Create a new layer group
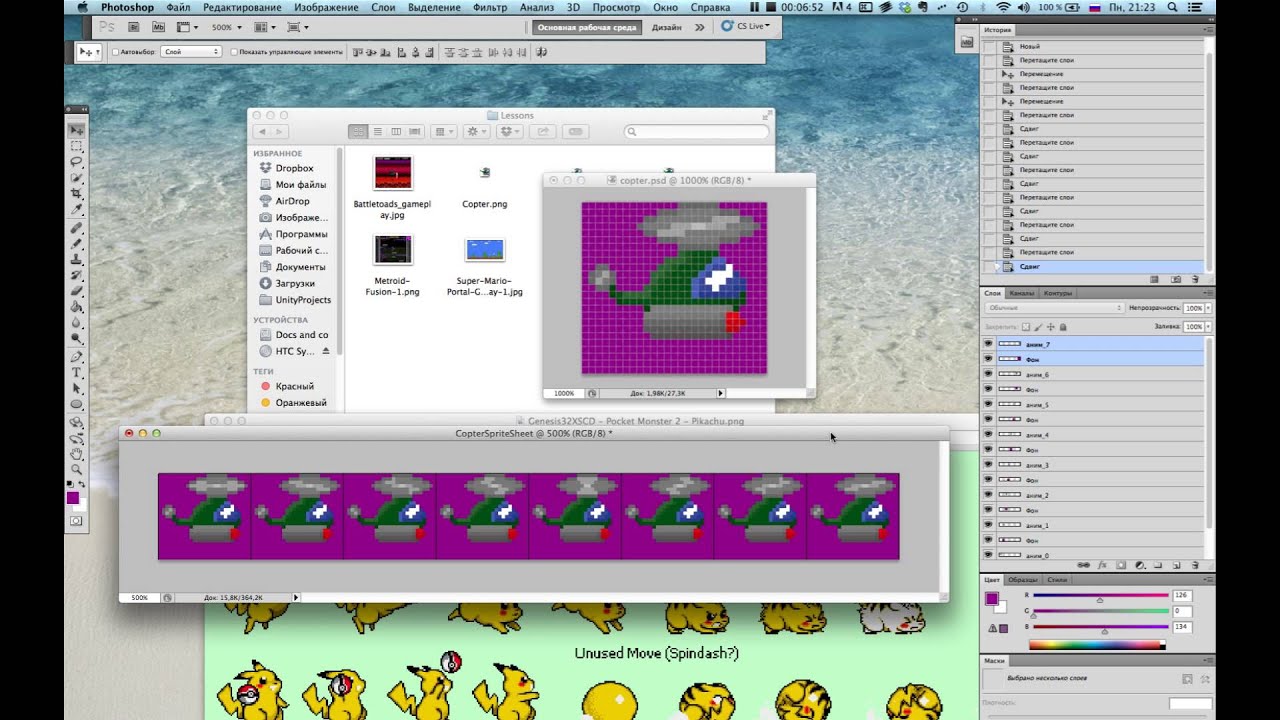 [1158, 565]
